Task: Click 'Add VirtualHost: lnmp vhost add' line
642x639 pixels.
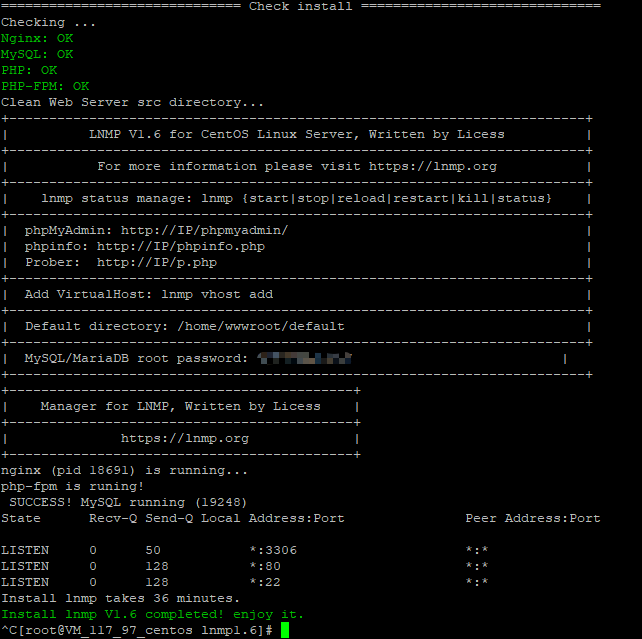Action: tap(149, 294)
